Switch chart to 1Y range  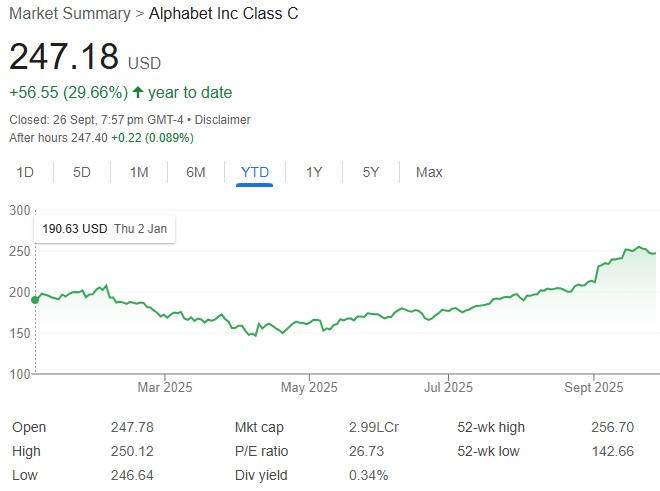click(314, 172)
